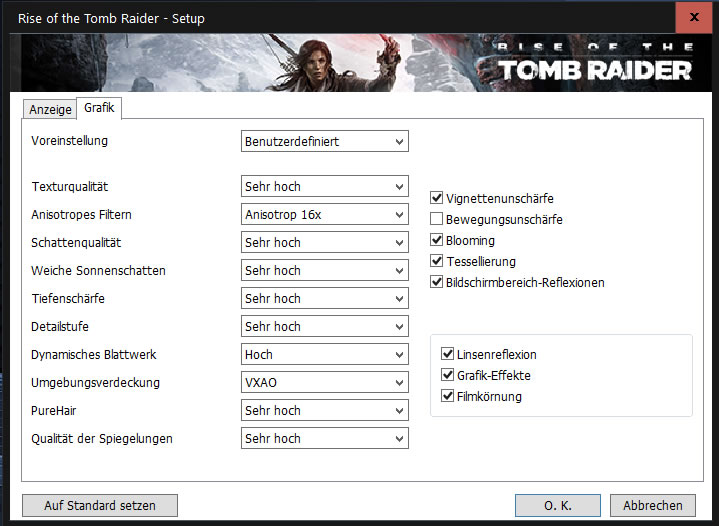Disable the Vignettenunschärfe checkbox

pyautogui.click(x=436, y=198)
